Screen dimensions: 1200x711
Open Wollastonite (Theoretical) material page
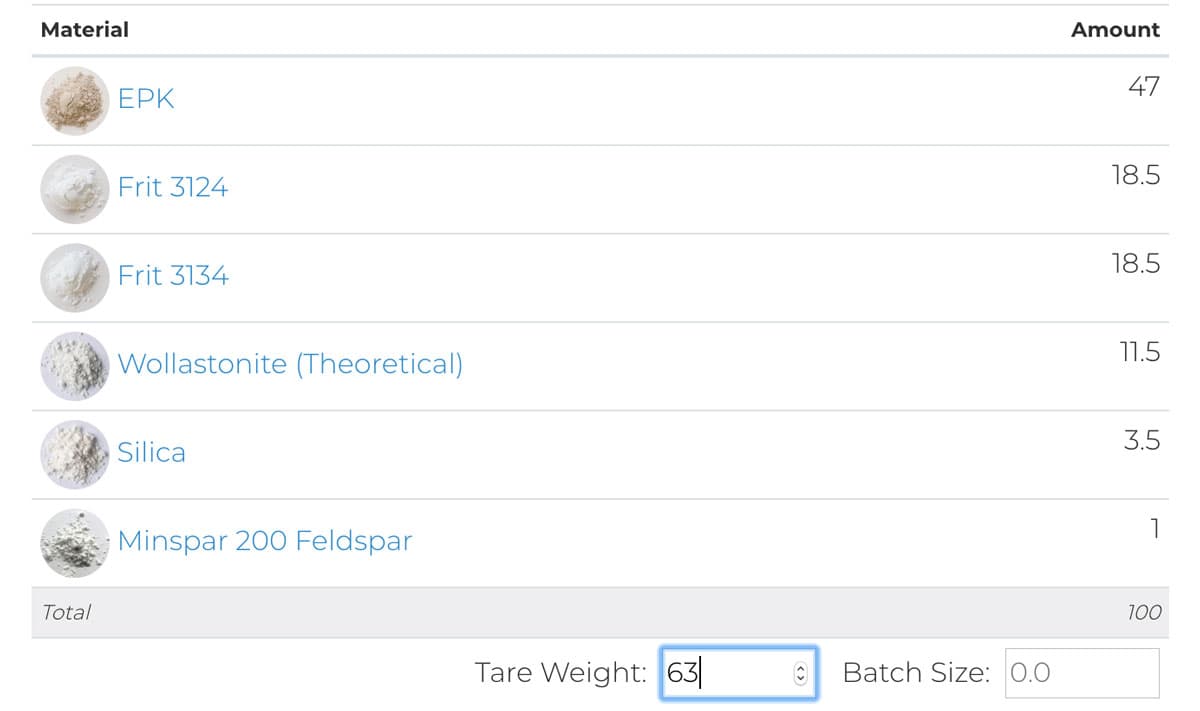(290, 364)
